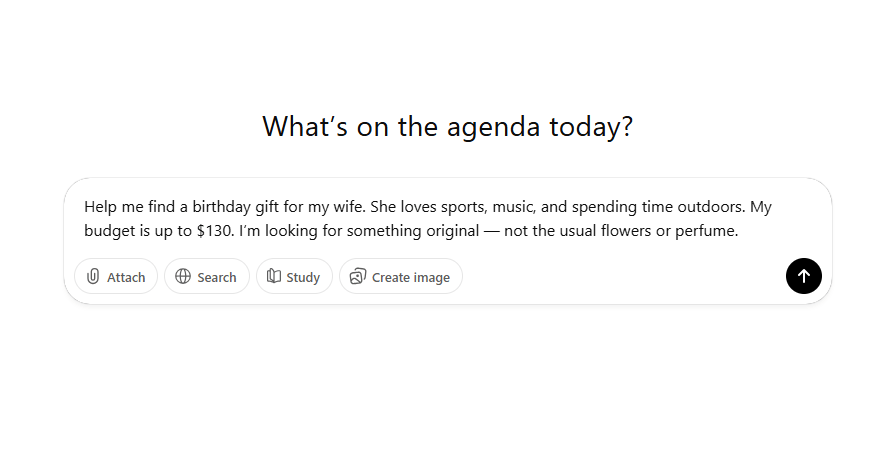The width and height of the screenshot is (896, 474).
Task: Enable web Search for this prompt
Action: tap(205, 277)
